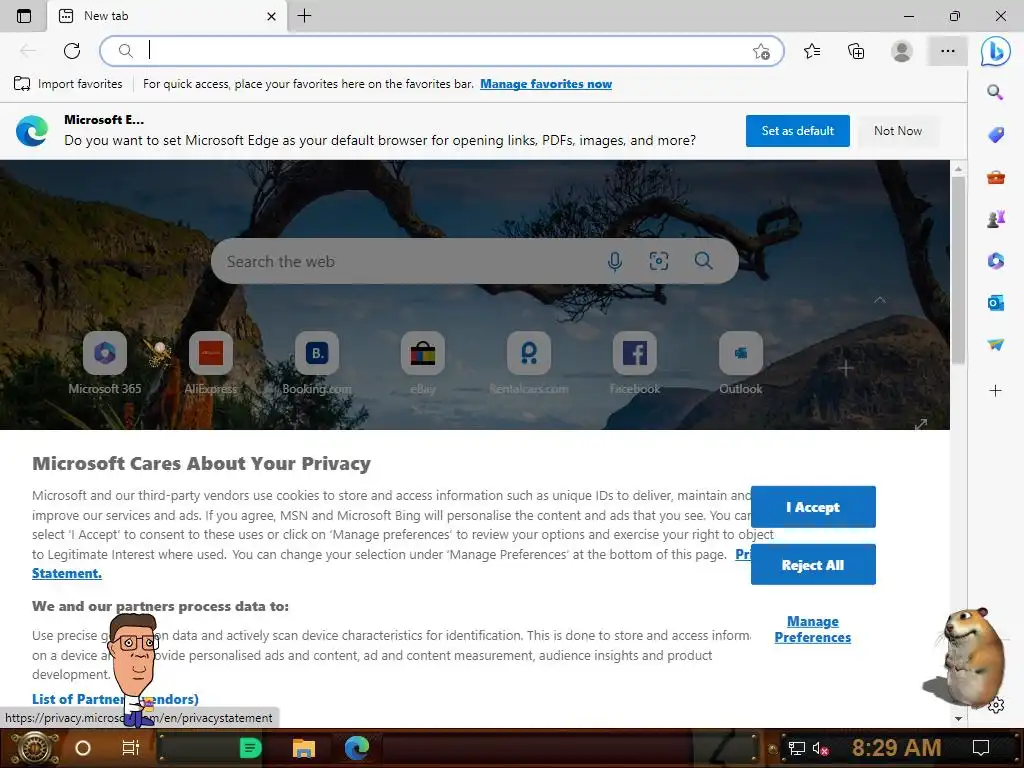Open sidebar Shopping tag icon
Image resolution: width=1024 pixels, height=768 pixels.
tap(995, 135)
